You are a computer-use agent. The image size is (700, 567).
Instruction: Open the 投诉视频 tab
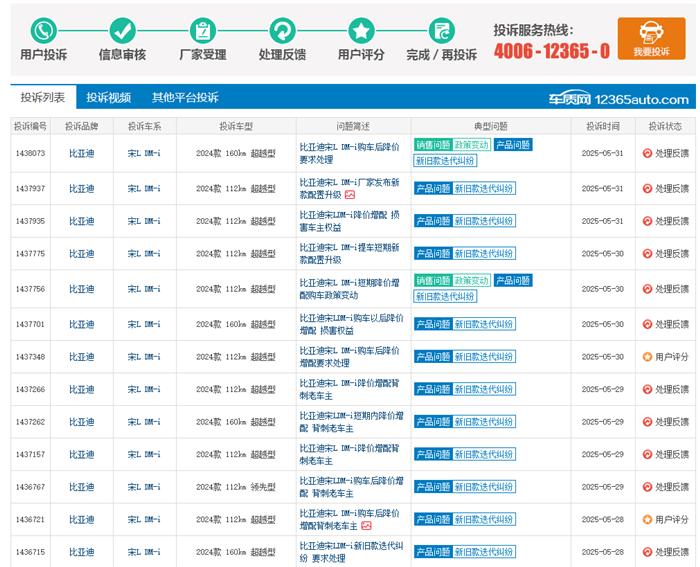point(108,97)
